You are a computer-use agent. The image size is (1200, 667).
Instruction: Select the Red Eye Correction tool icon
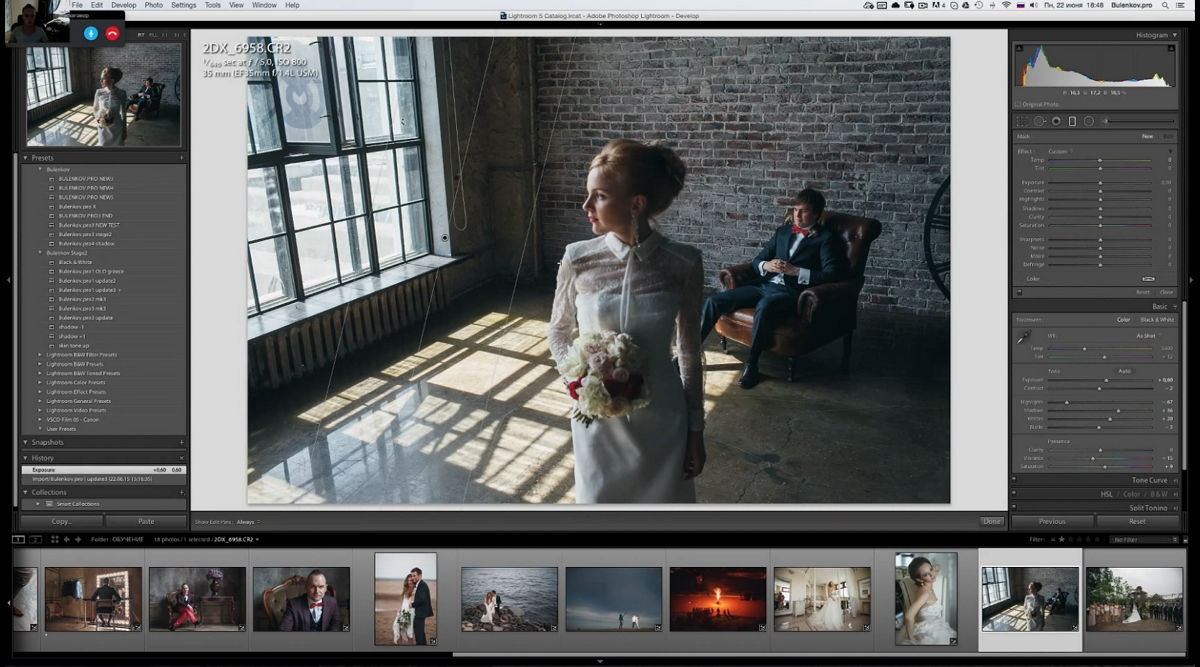click(x=1056, y=121)
